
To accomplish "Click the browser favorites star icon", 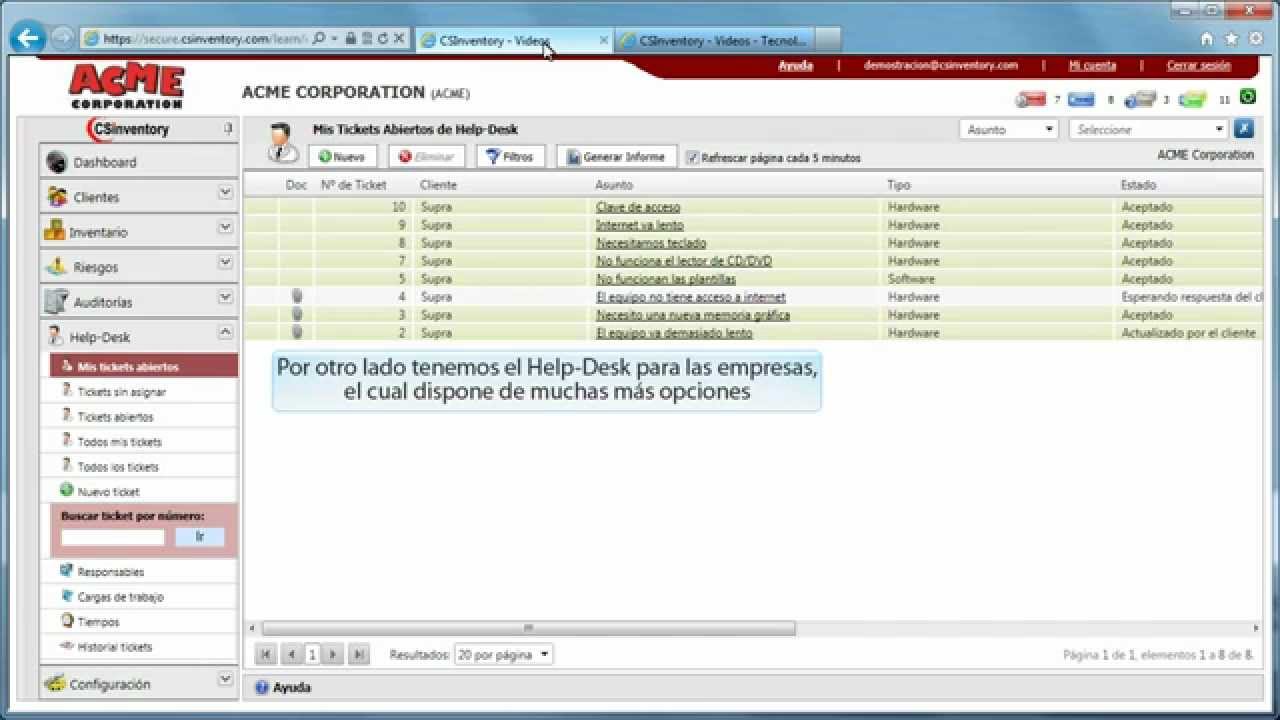I will pos(1231,39).
